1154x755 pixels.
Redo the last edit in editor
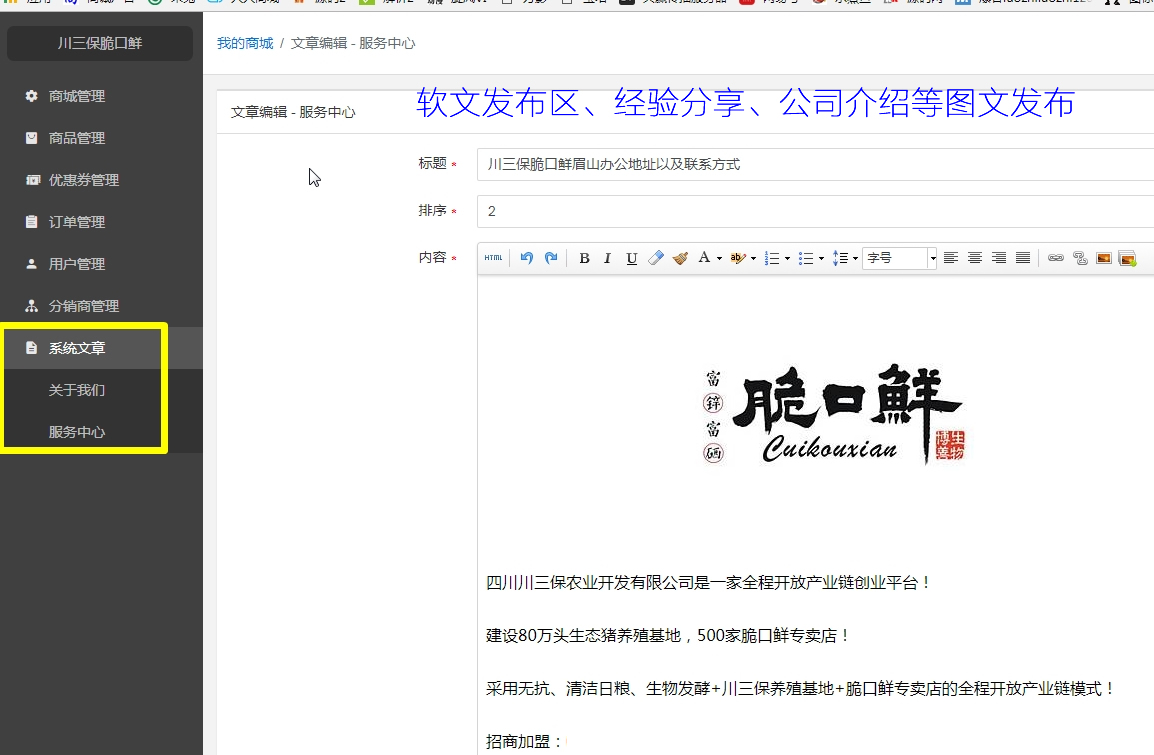coord(551,258)
